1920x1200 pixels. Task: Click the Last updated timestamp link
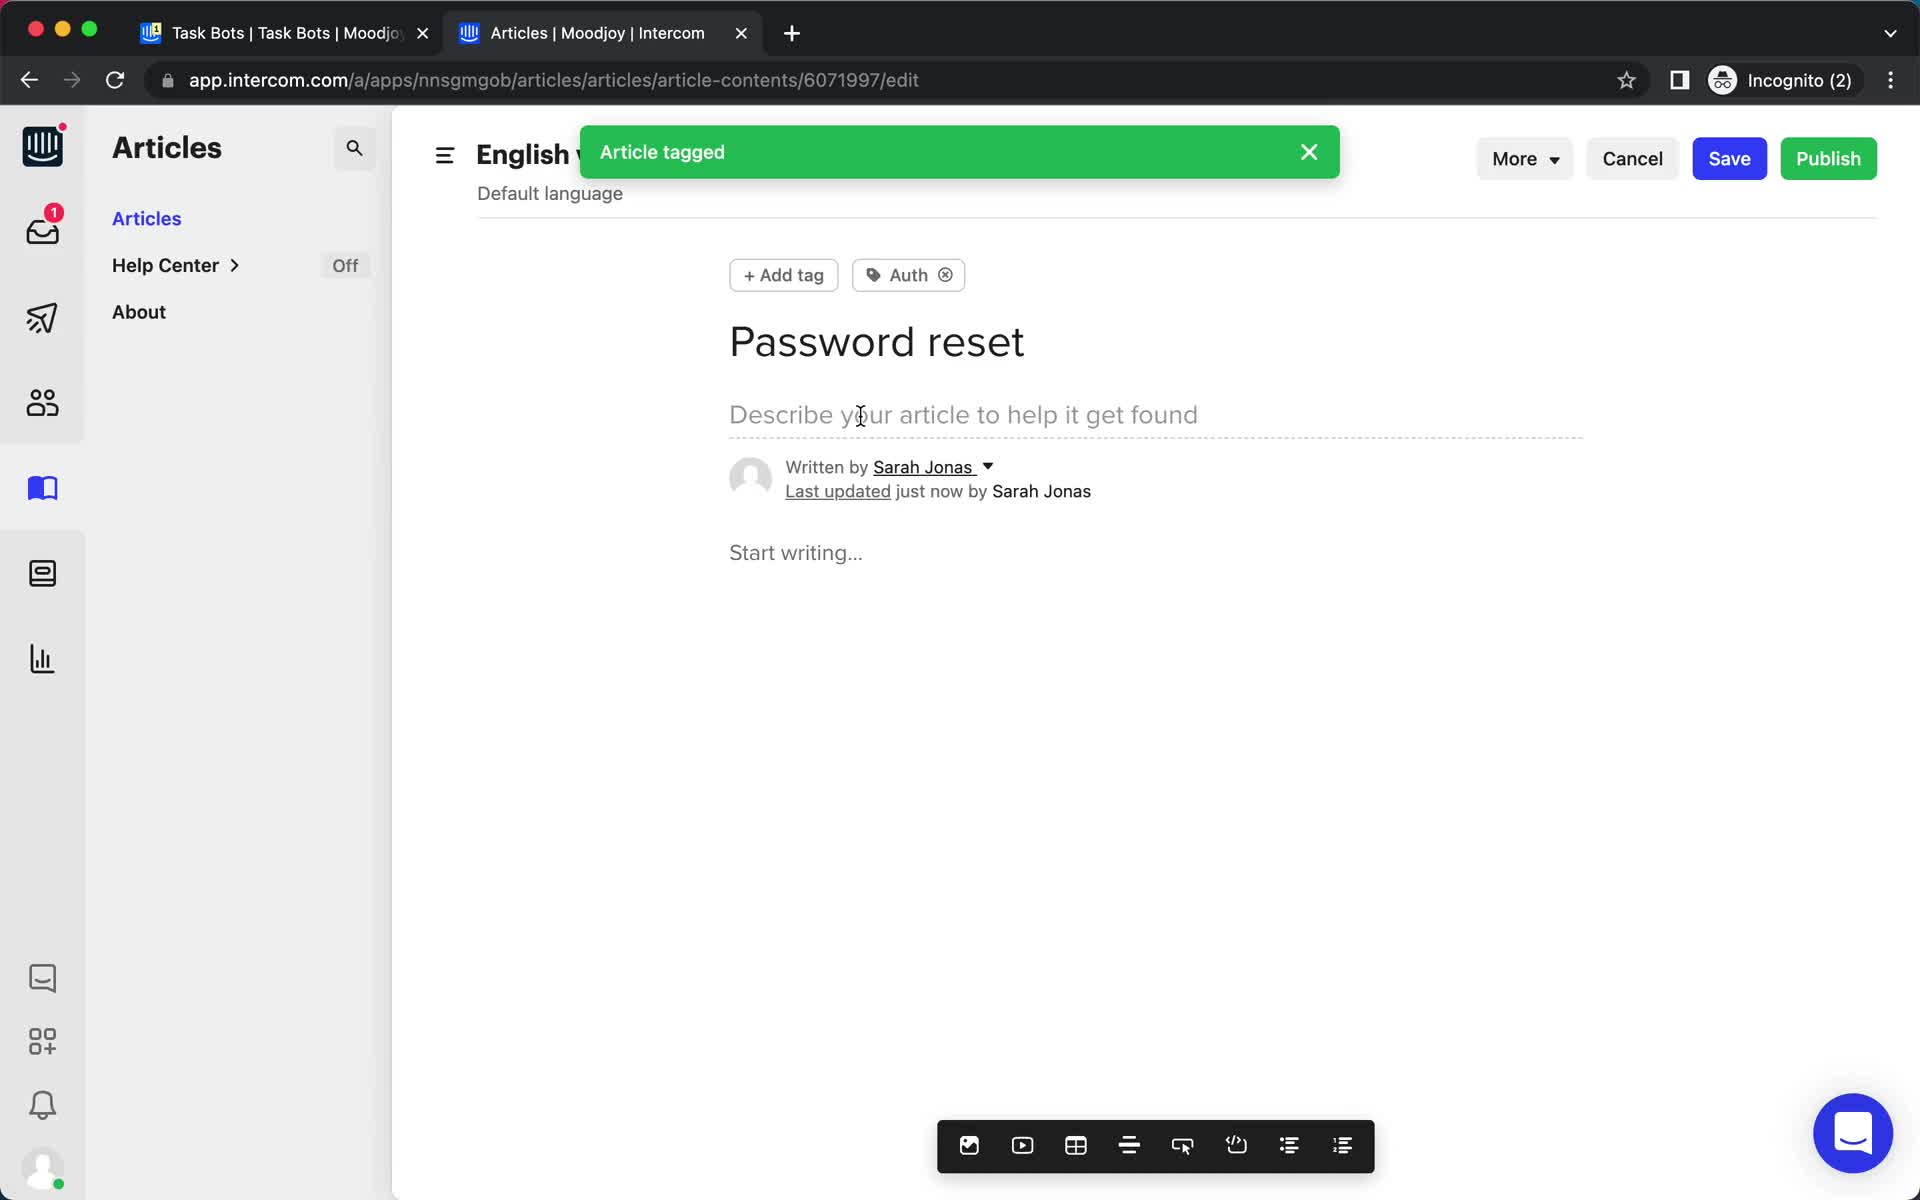tap(838, 491)
